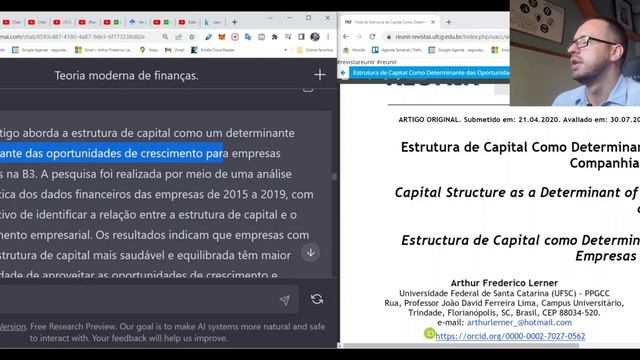Open the profile avatar in left browser
640x360 pixels.
tap(315, 37)
